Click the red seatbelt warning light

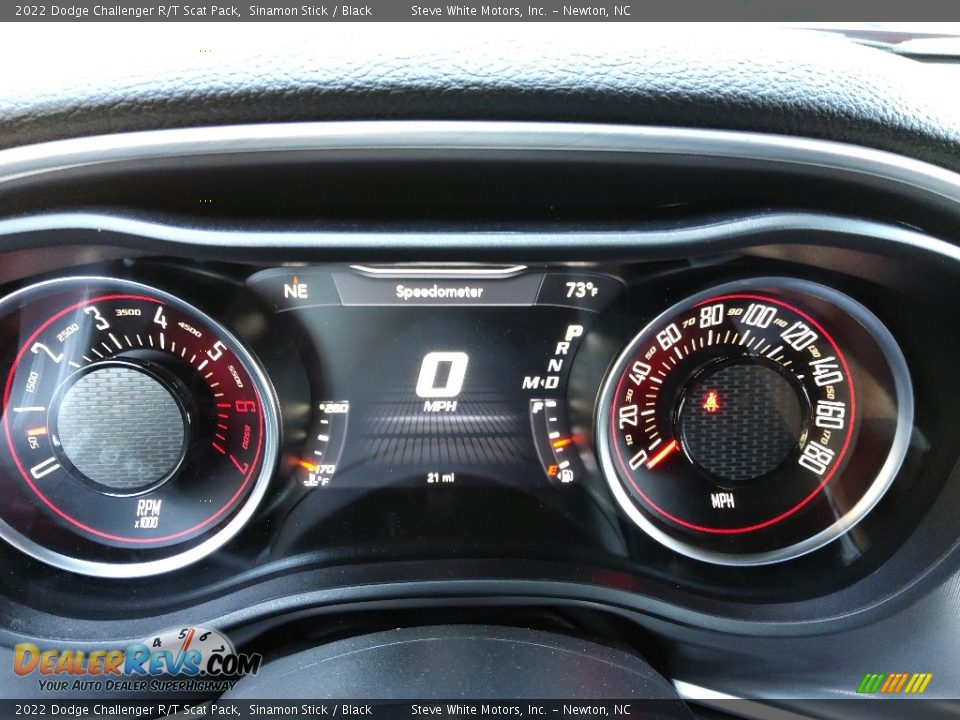click(x=711, y=402)
